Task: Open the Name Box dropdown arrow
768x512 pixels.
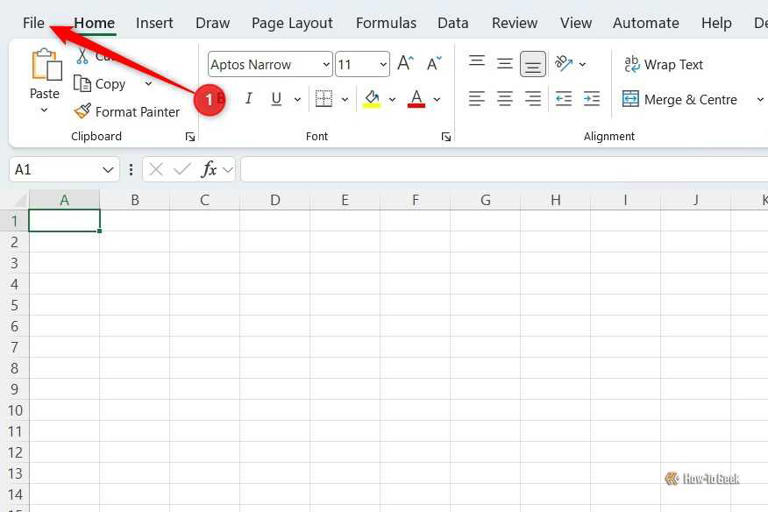Action: pyautogui.click(x=108, y=170)
